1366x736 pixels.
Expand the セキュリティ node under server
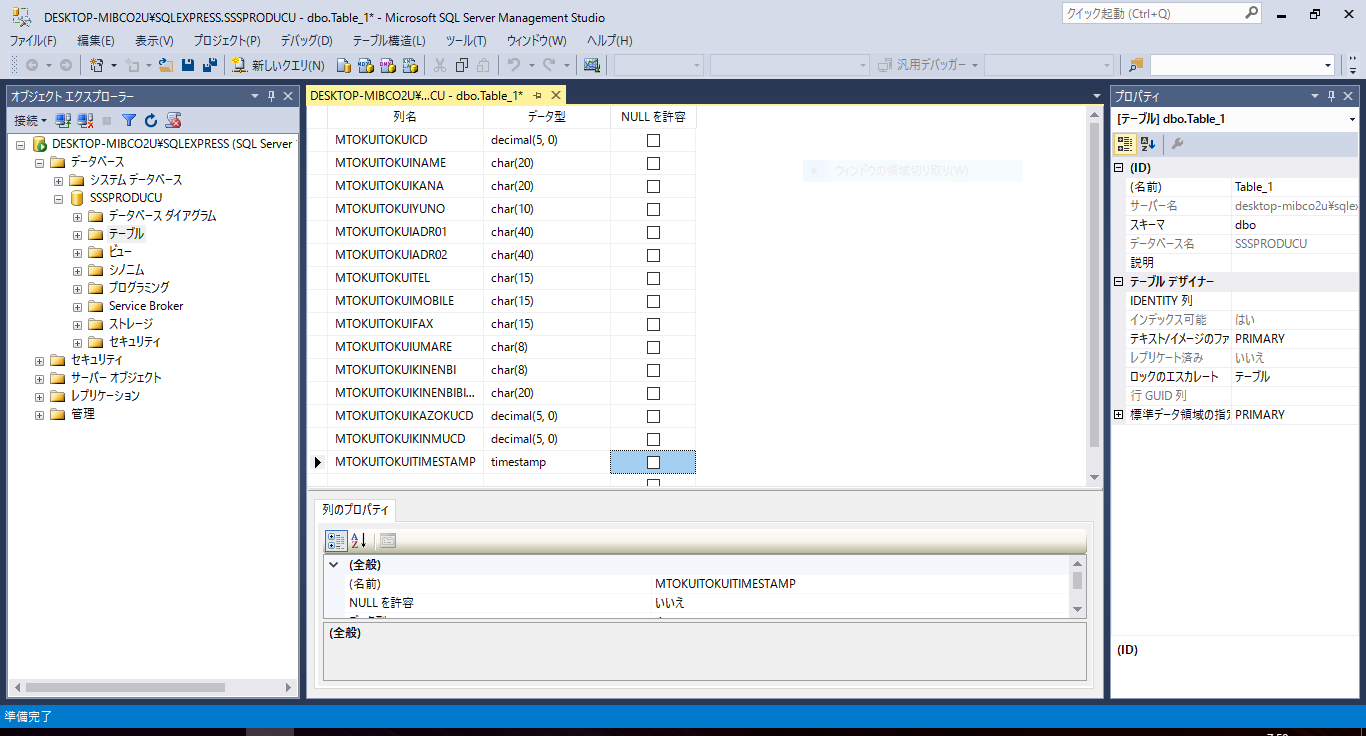click(x=40, y=360)
